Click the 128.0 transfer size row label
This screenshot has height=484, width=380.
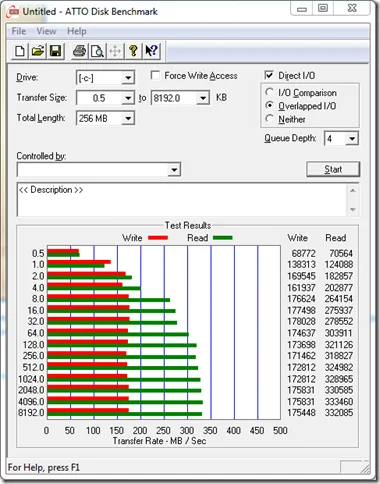pyautogui.click(x=33, y=345)
